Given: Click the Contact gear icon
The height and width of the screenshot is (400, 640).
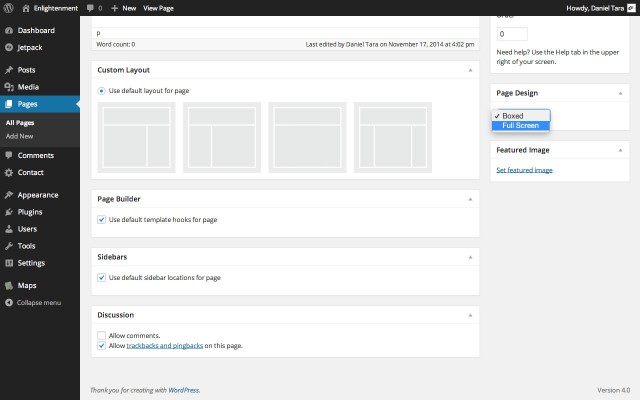Looking at the screenshot, I should 9,172.
